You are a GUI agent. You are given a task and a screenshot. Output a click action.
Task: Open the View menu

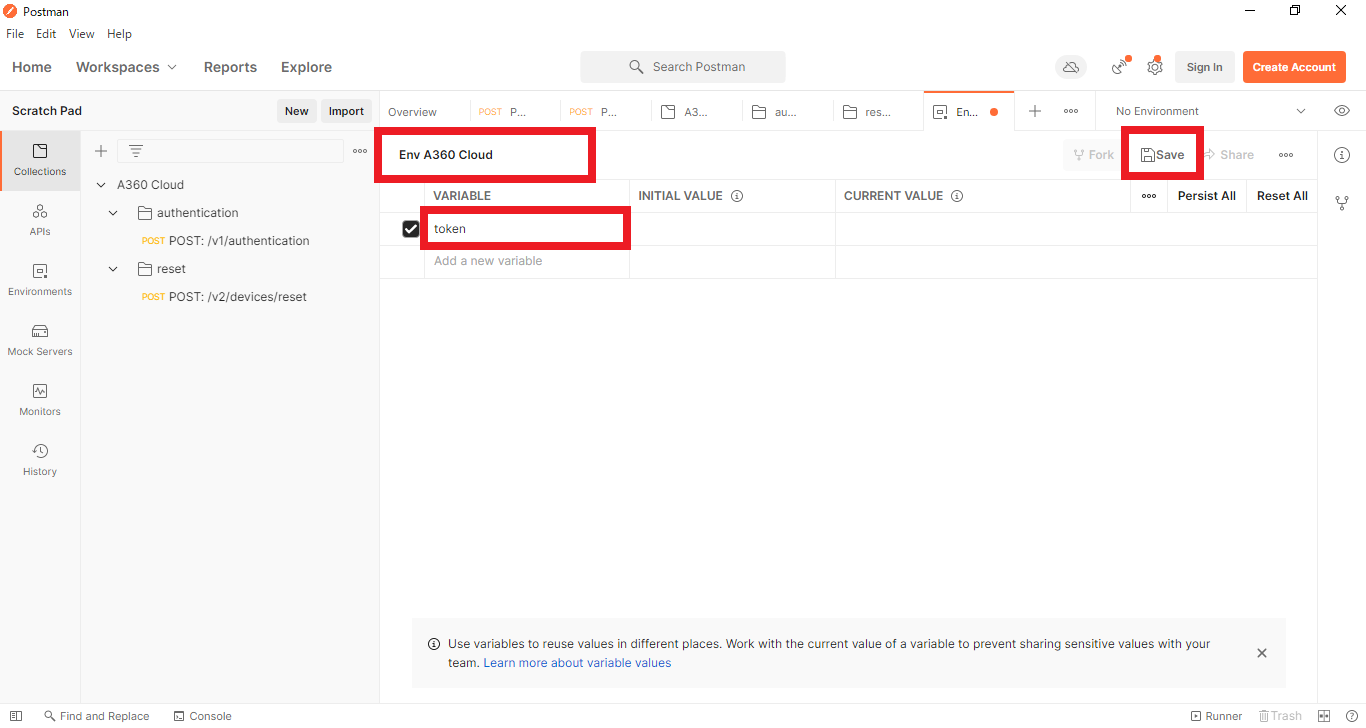(82, 34)
